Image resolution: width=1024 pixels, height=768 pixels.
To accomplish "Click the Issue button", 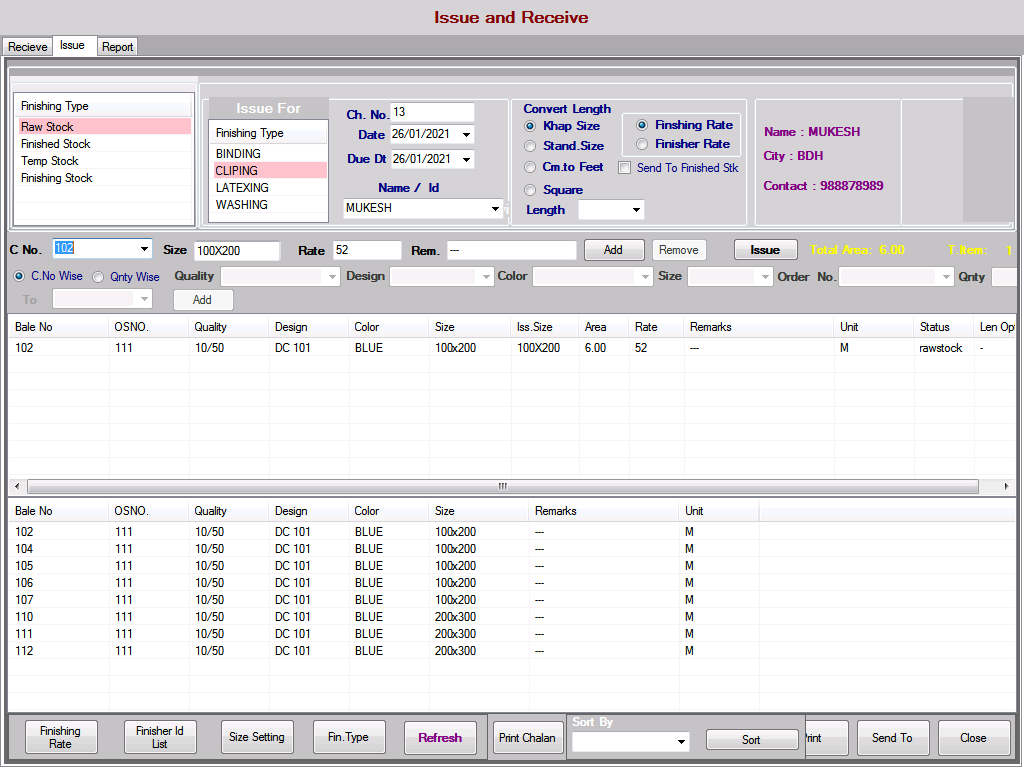I will click(x=765, y=250).
